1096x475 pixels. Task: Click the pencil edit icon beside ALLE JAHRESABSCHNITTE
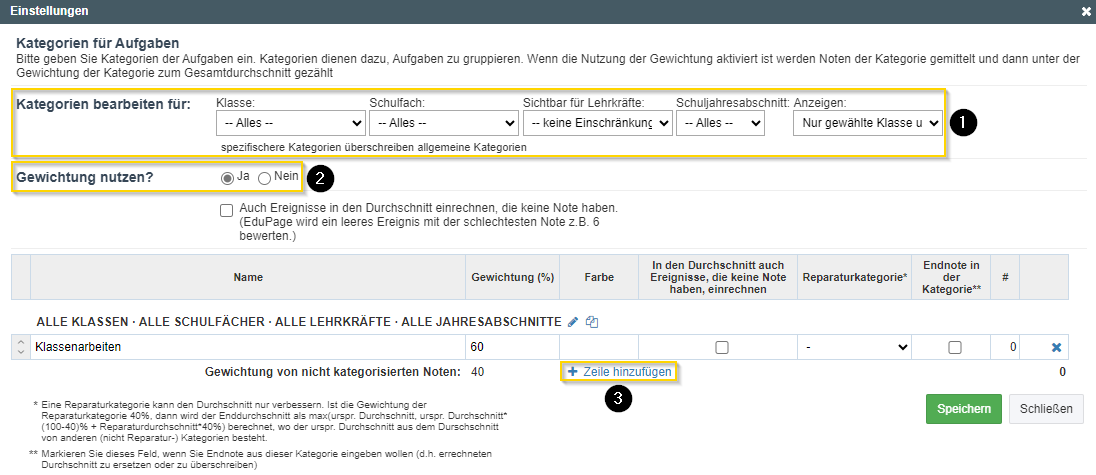pyautogui.click(x=573, y=322)
